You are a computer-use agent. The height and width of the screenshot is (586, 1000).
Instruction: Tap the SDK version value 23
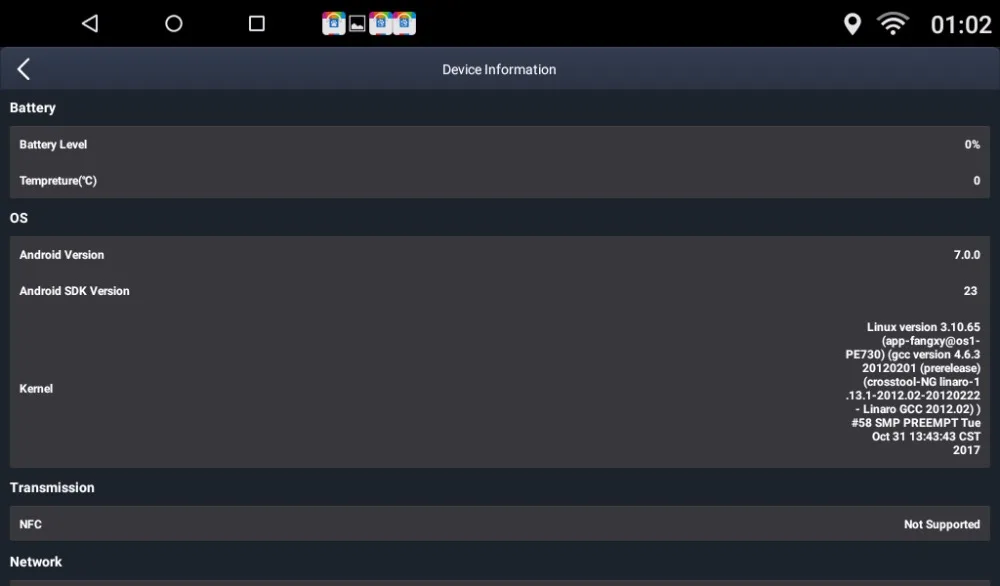pos(970,291)
